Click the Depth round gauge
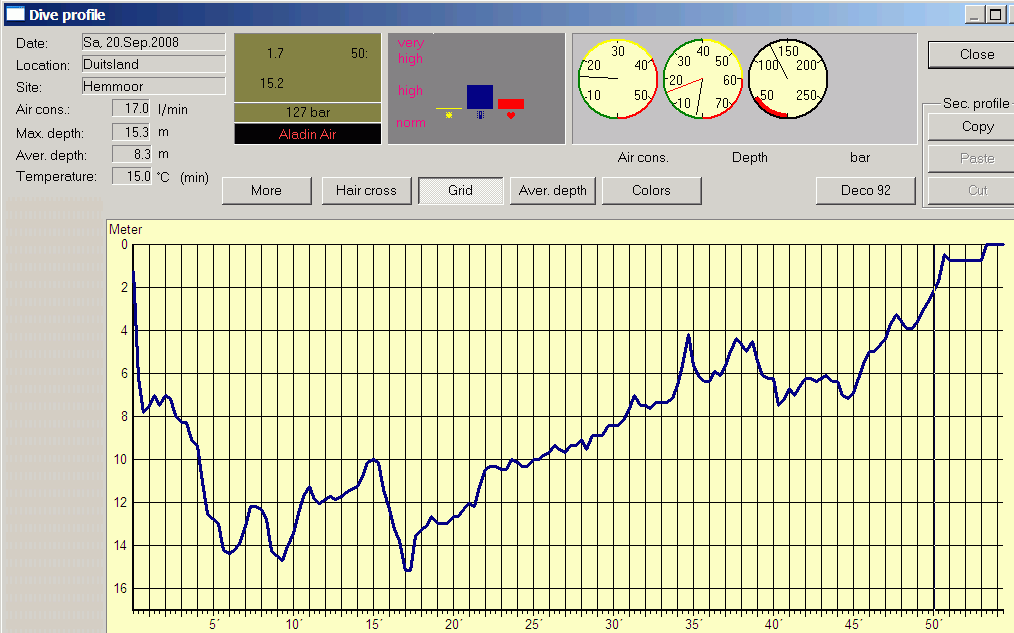The height and width of the screenshot is (633, 1014). tap(703, 79)
